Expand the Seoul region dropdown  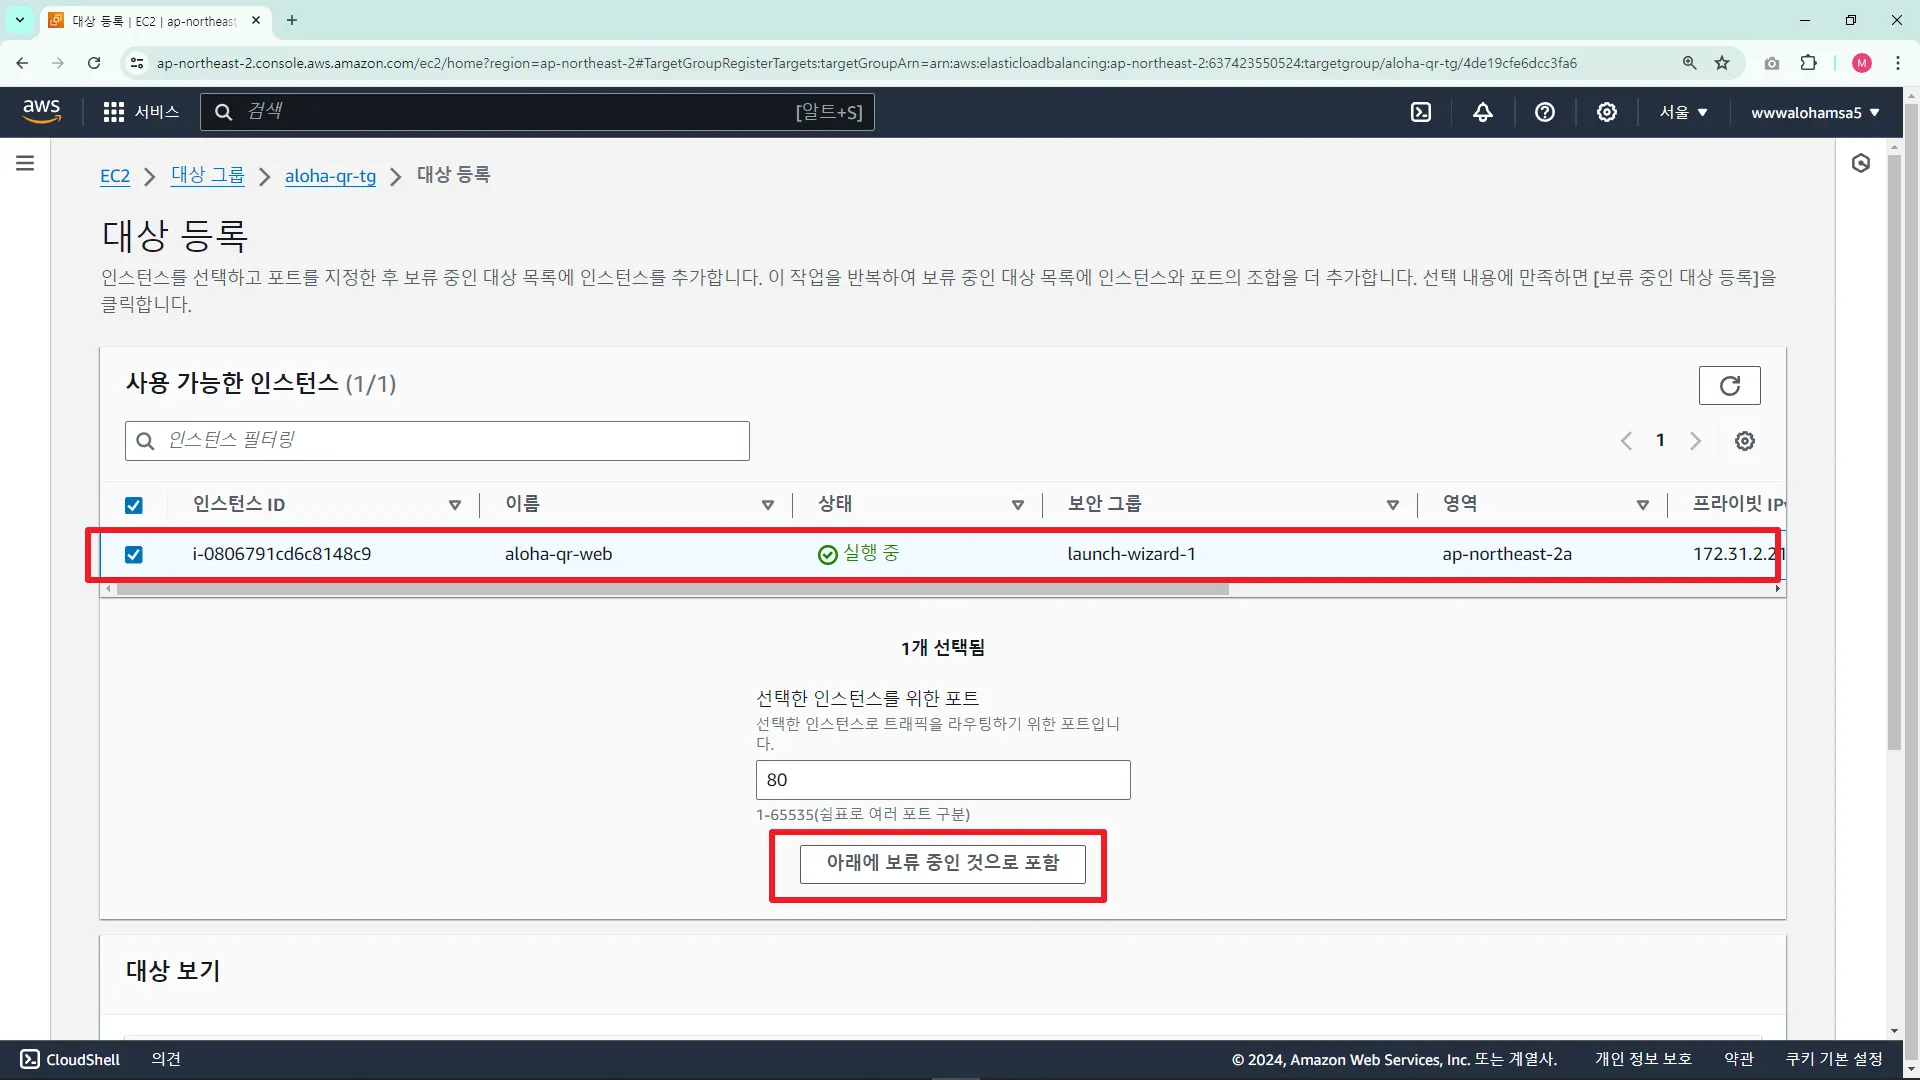pos(1684,112)
